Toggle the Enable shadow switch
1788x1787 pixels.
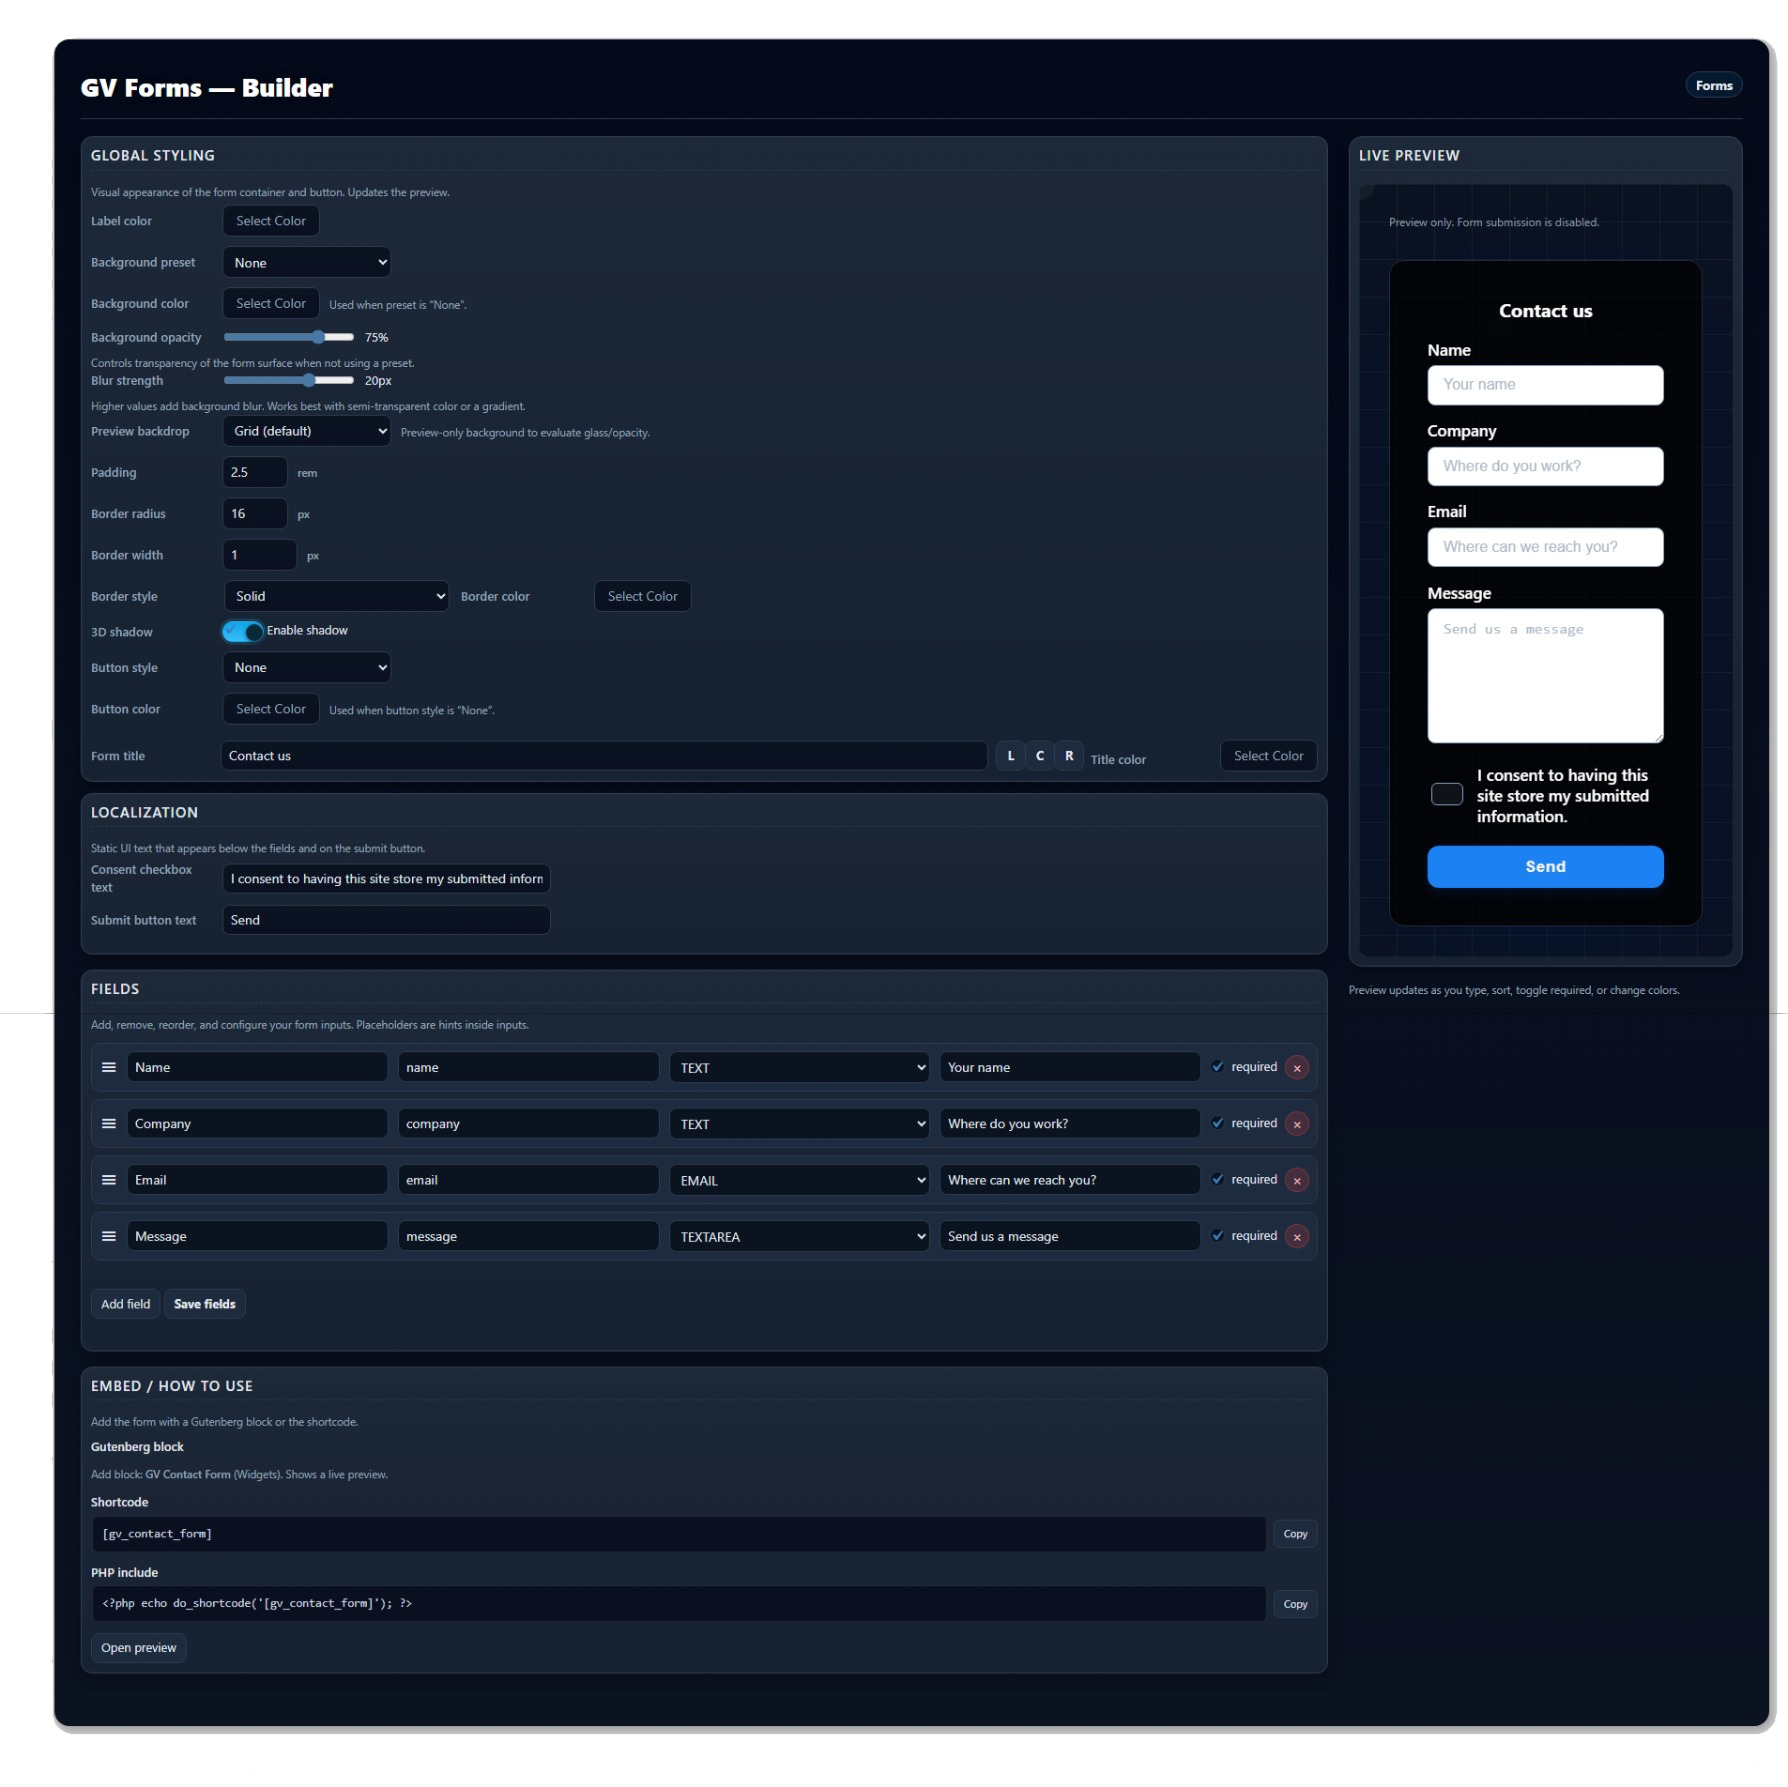243,631
